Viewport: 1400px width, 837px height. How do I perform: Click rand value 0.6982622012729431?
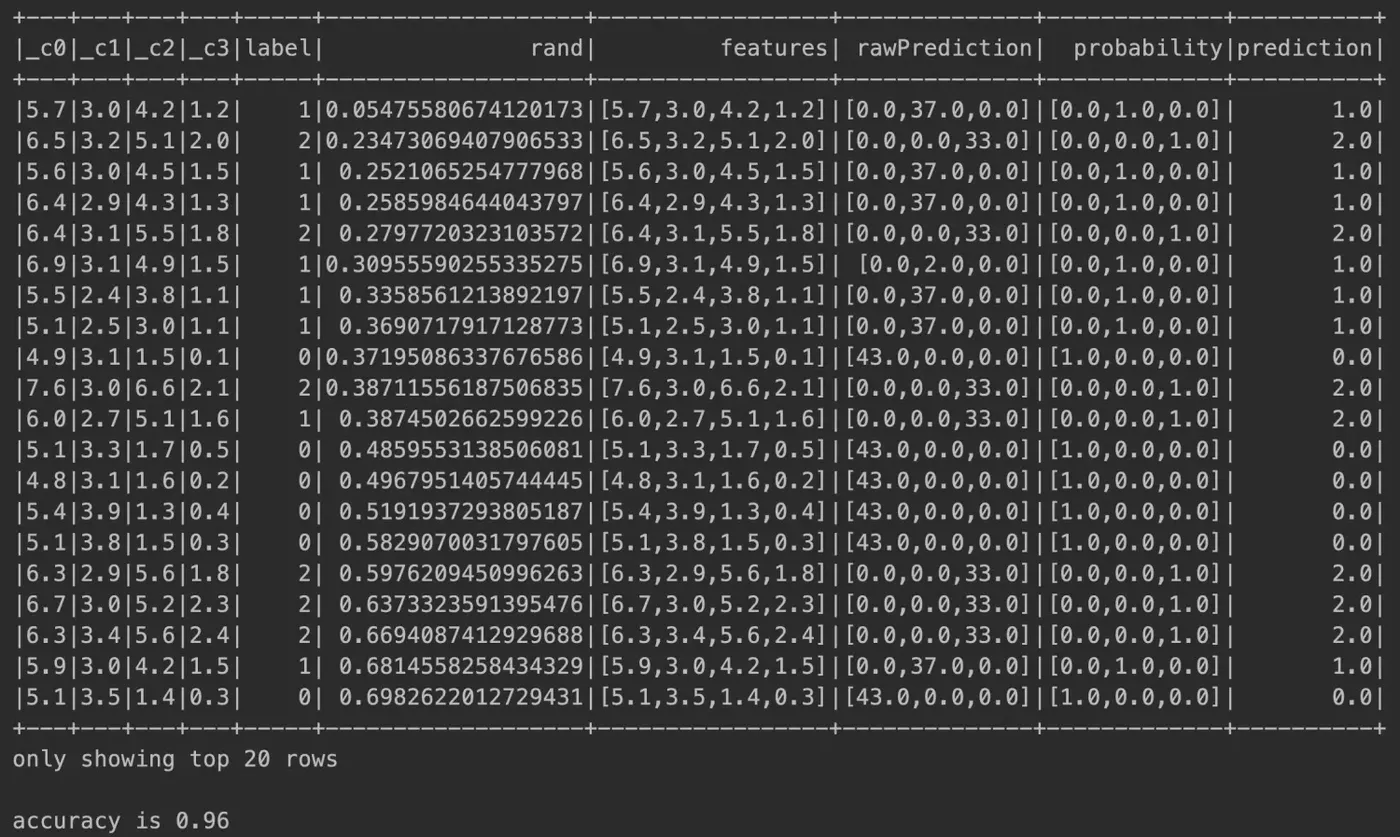point(461,697)
